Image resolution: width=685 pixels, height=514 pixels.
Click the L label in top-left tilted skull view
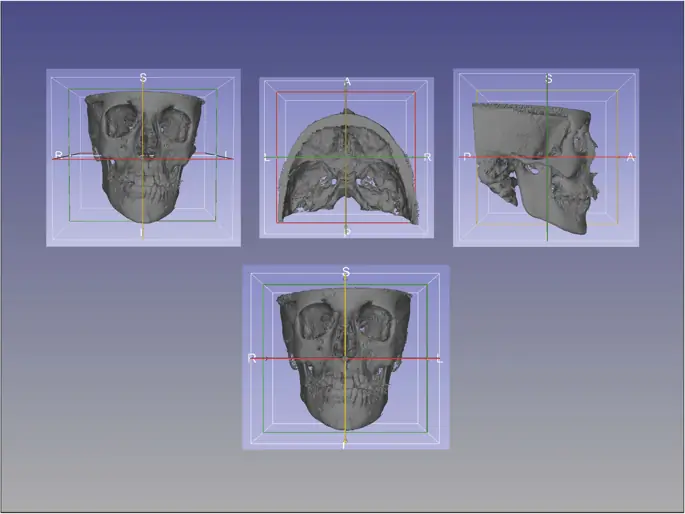pyautogui.click(x=228, y=154)
